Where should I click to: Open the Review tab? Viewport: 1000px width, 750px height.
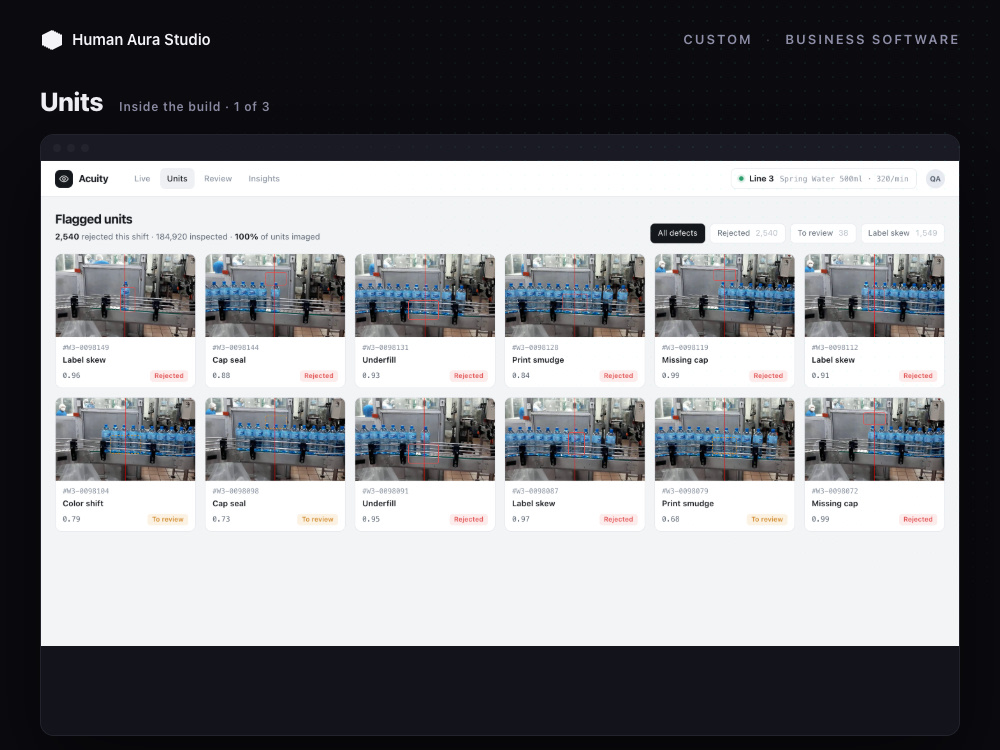pos(218,179)
